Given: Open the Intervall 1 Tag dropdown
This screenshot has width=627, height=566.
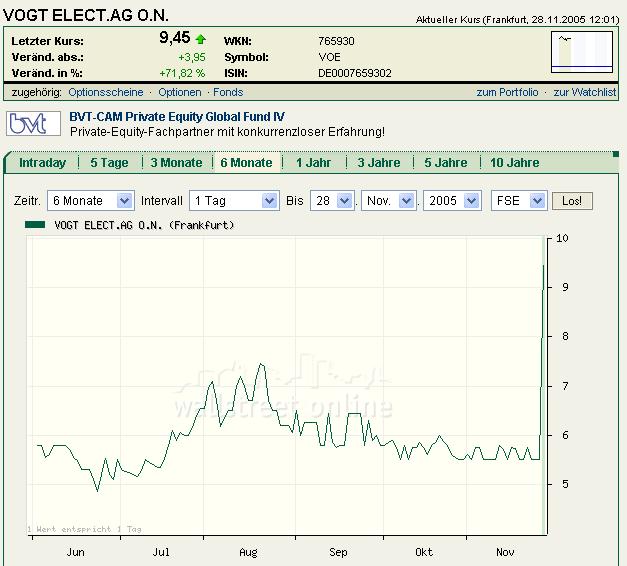Looking at the screenshot, I should (x=234, y=200).
